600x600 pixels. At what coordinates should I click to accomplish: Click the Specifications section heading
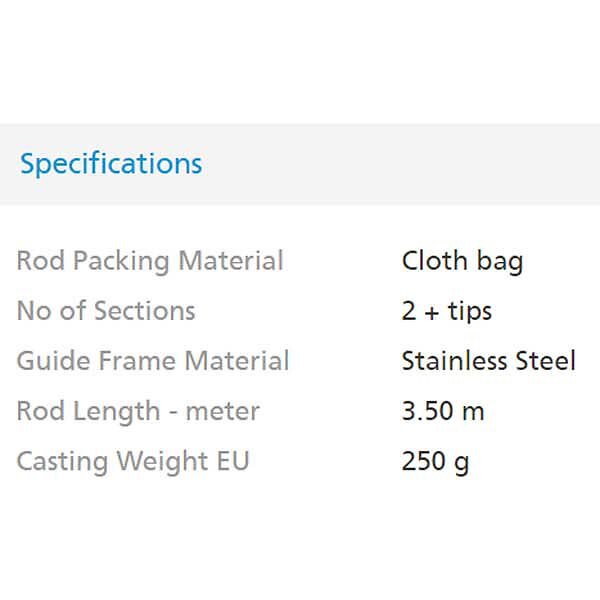click(x=111, y=164)
